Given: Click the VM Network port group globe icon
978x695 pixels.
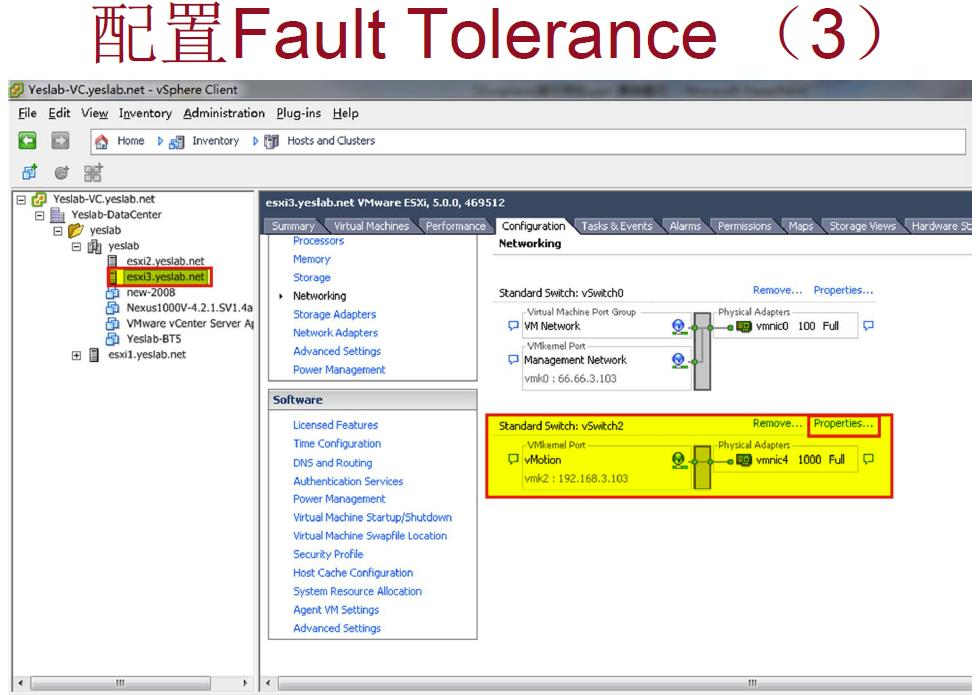Looking at the screenshot, I should pos(679,326).
